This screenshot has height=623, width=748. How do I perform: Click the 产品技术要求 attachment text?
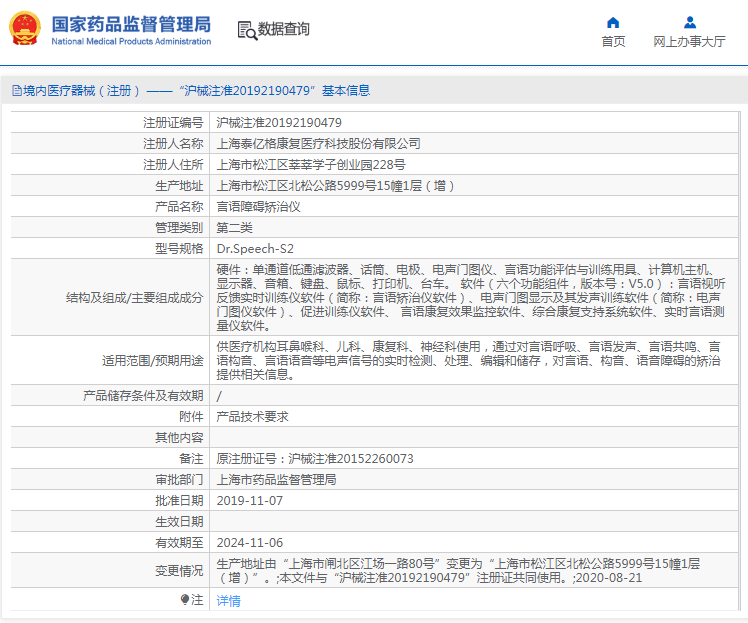[x=252, y=417]
